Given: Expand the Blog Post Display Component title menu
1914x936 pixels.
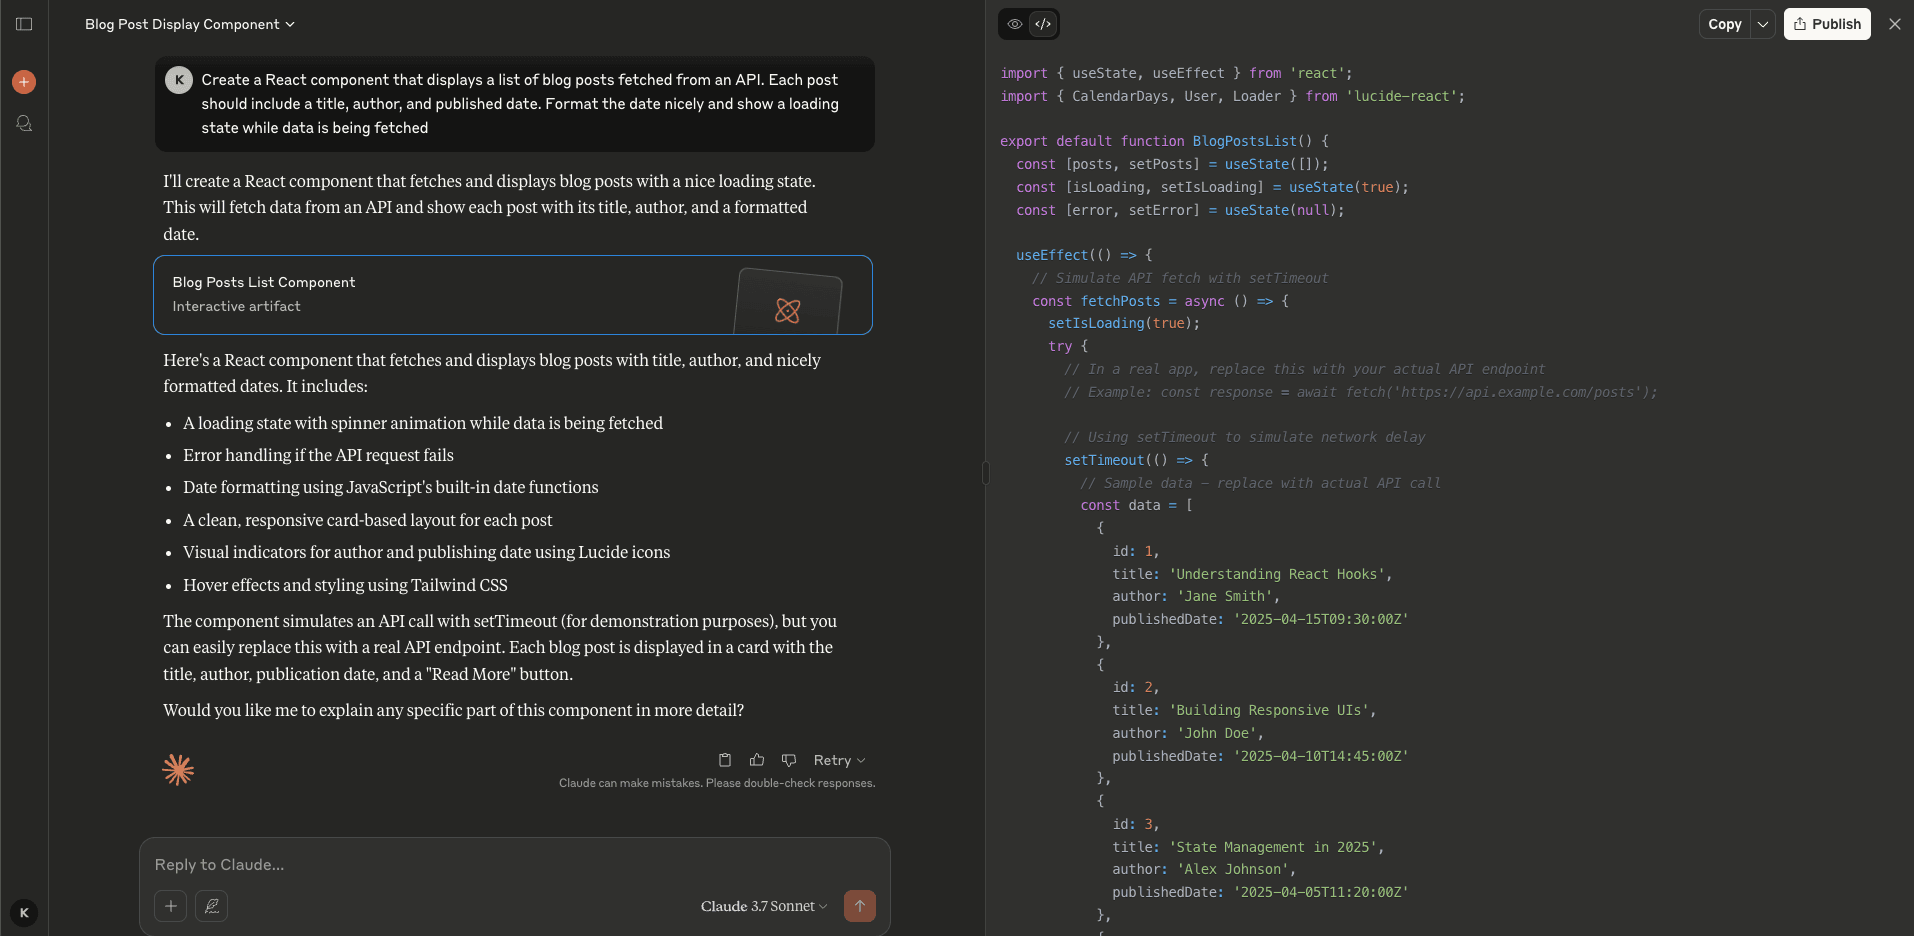Looking at the screenshot, I should coord(289,24).
